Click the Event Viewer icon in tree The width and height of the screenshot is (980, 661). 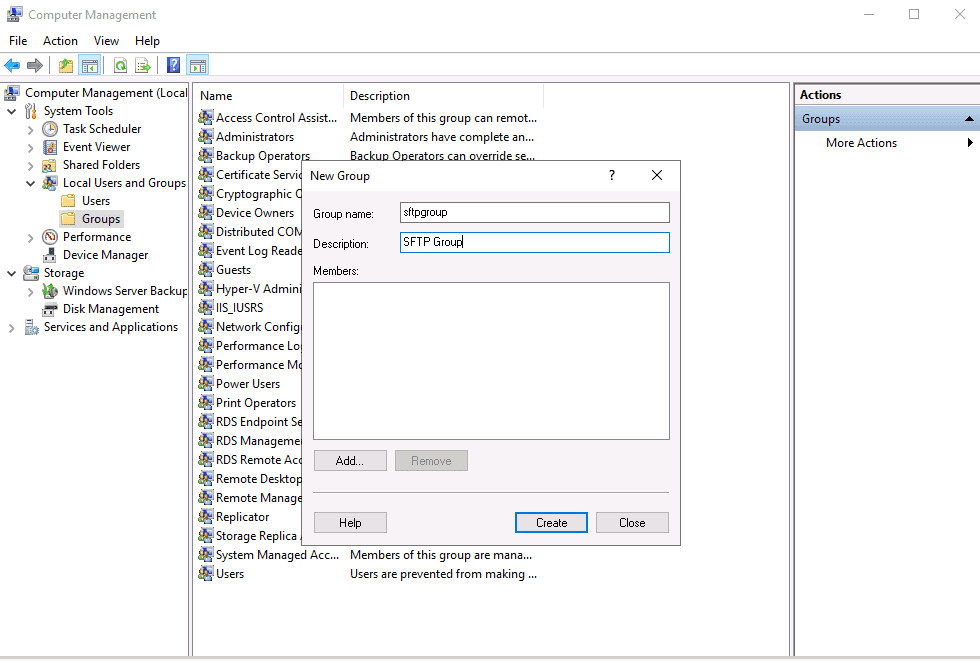[50, 147]
